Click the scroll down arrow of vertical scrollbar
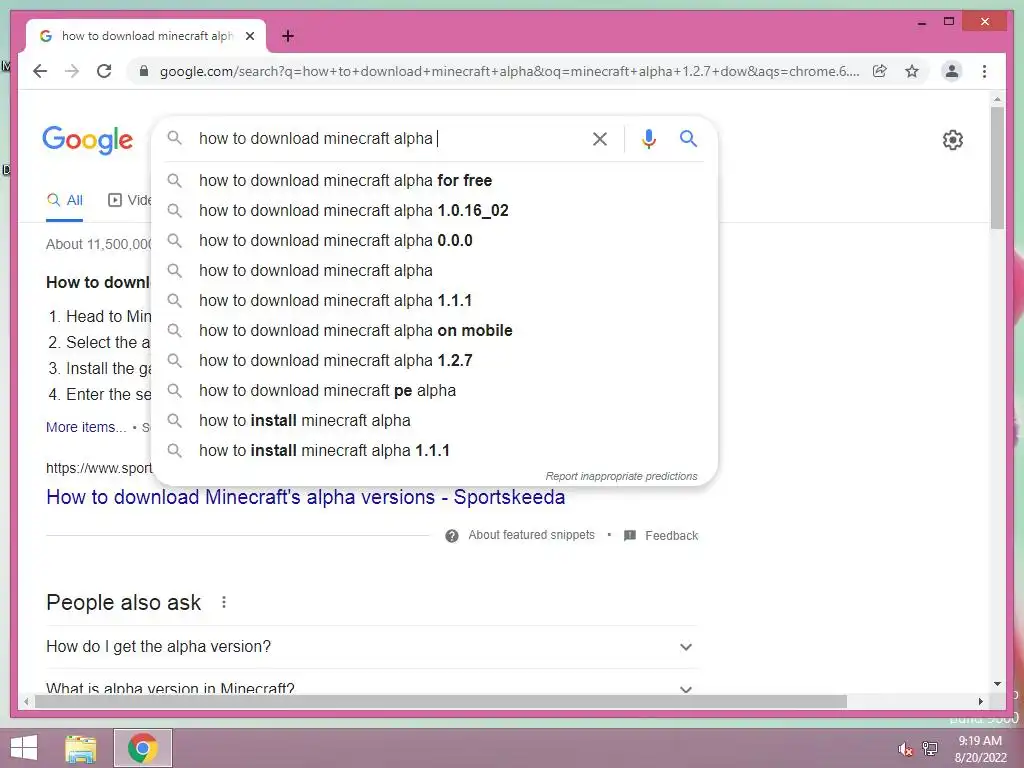This screenshot has width=1024, height=768. [997, 684]
